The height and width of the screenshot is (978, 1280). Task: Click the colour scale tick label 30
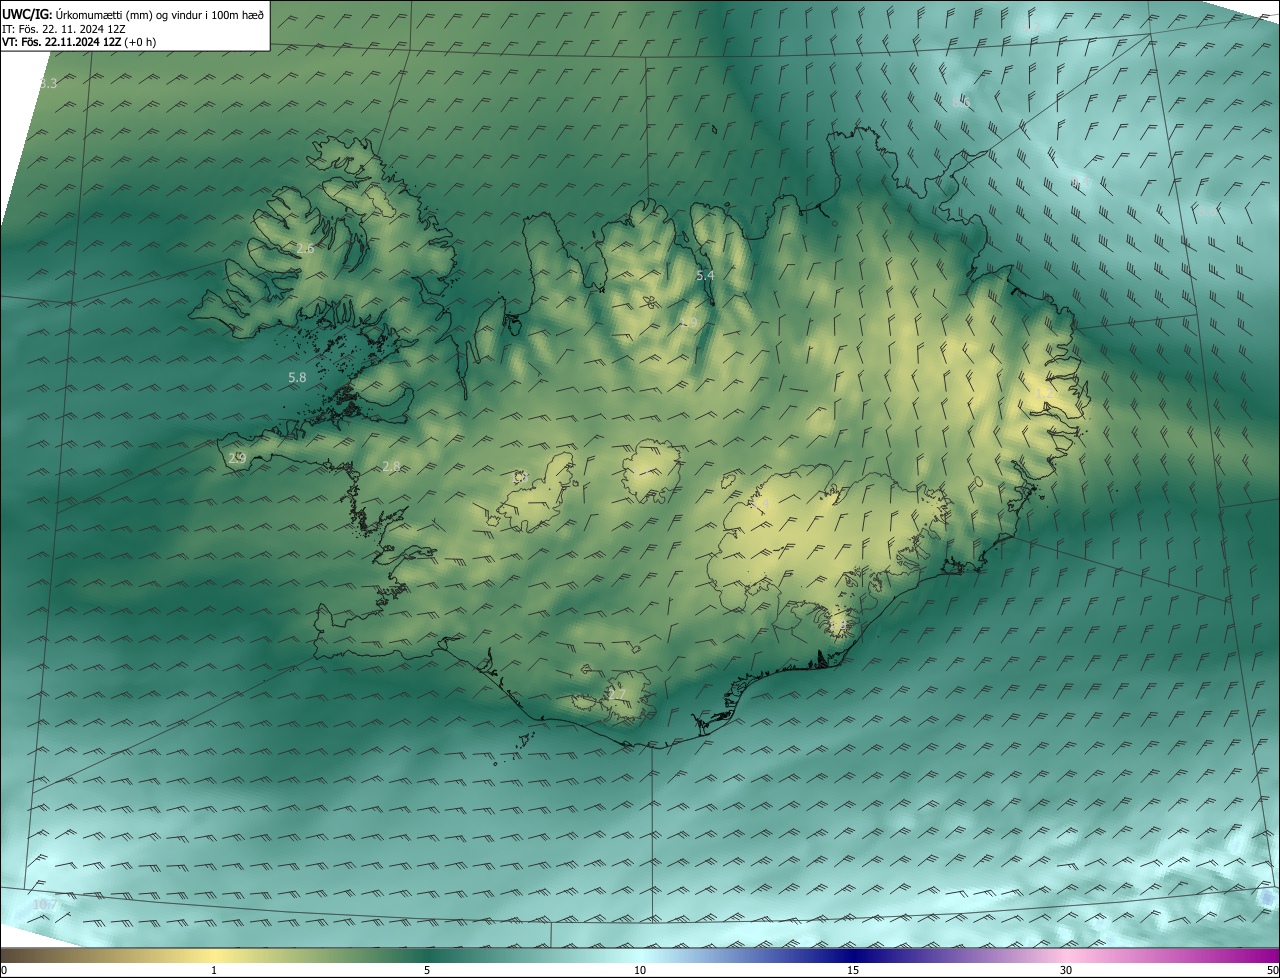click(x=1066, y=970)
